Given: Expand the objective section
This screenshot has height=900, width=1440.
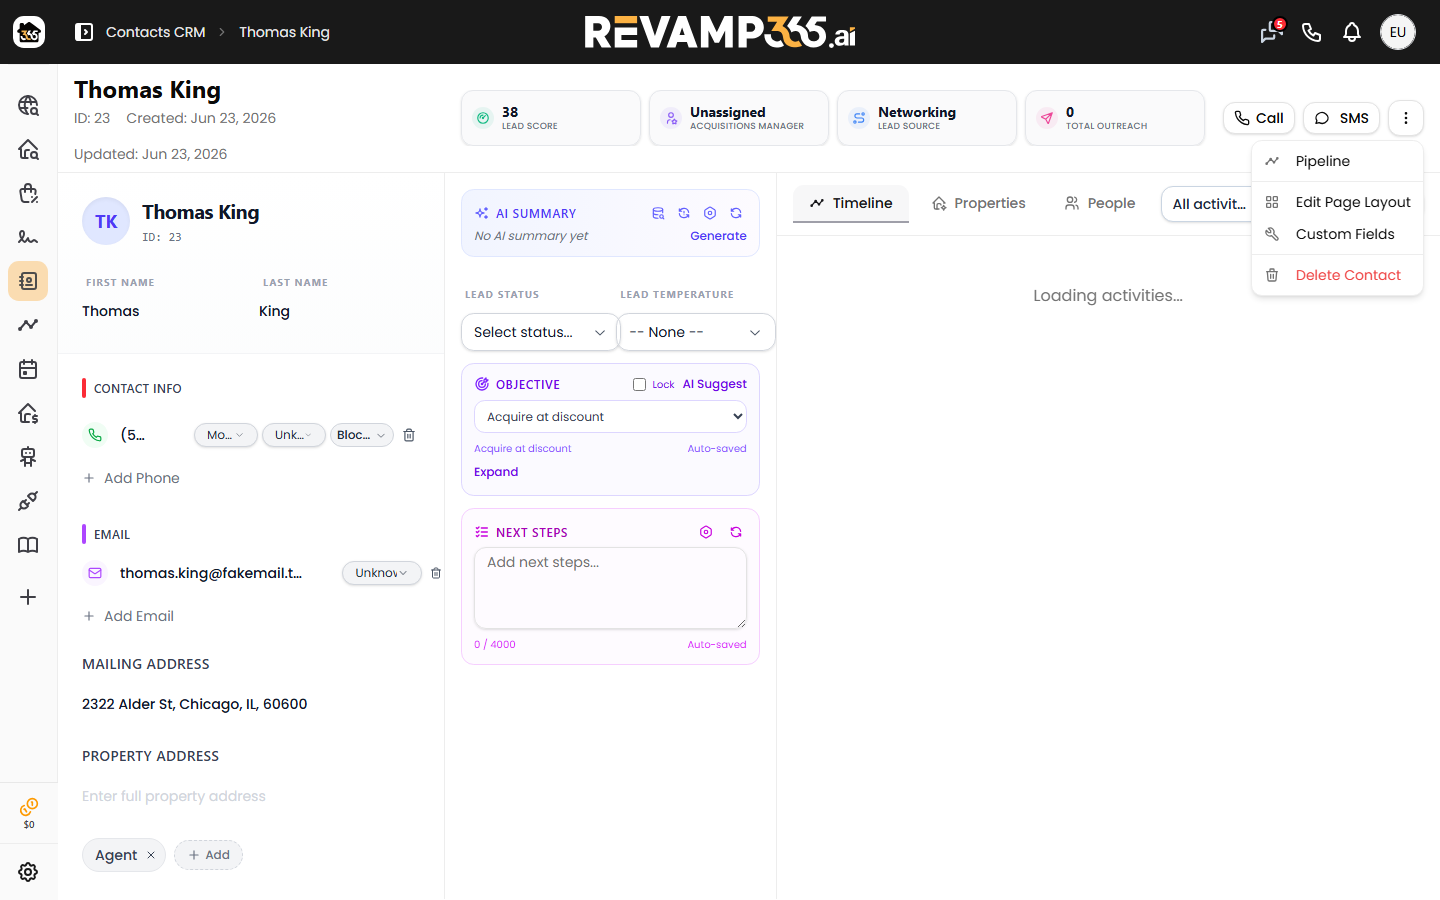Looking at the screenshot, I should coord(496,472).
